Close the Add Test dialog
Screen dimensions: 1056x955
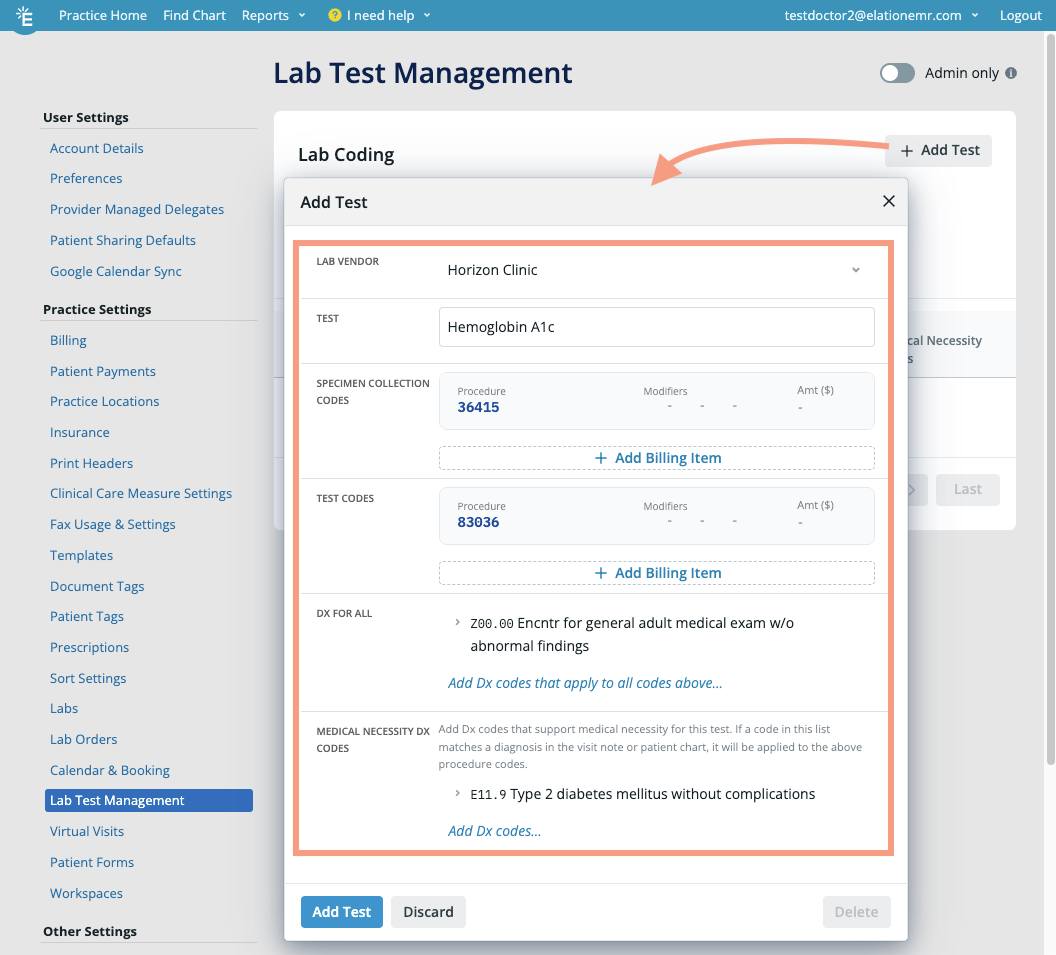tap(889, 201)
